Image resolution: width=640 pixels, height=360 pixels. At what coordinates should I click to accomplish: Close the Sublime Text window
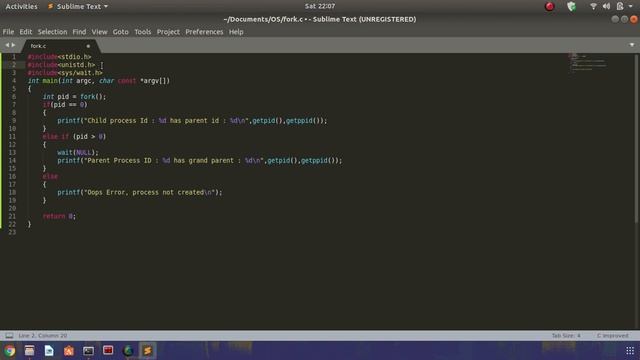tap(634, 19)
